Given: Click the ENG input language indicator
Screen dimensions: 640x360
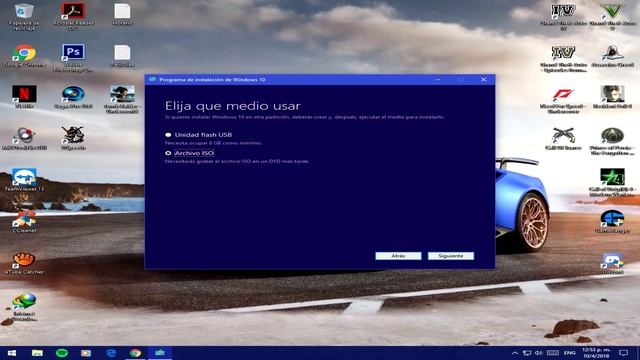Looking at the screenshot, I should (570, 353).
